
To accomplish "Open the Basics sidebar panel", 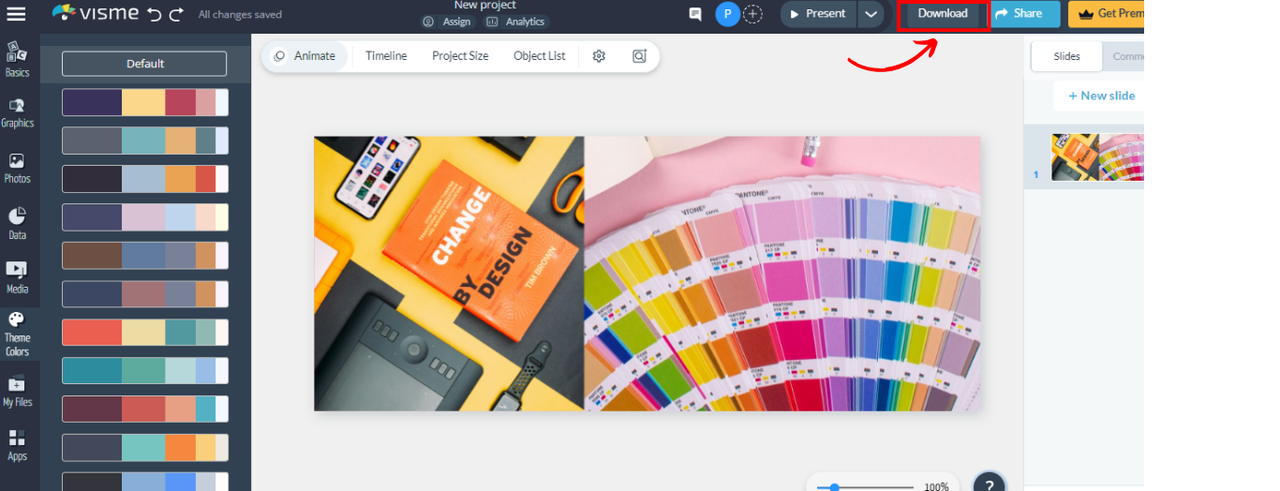I will [x=17, y=60].
